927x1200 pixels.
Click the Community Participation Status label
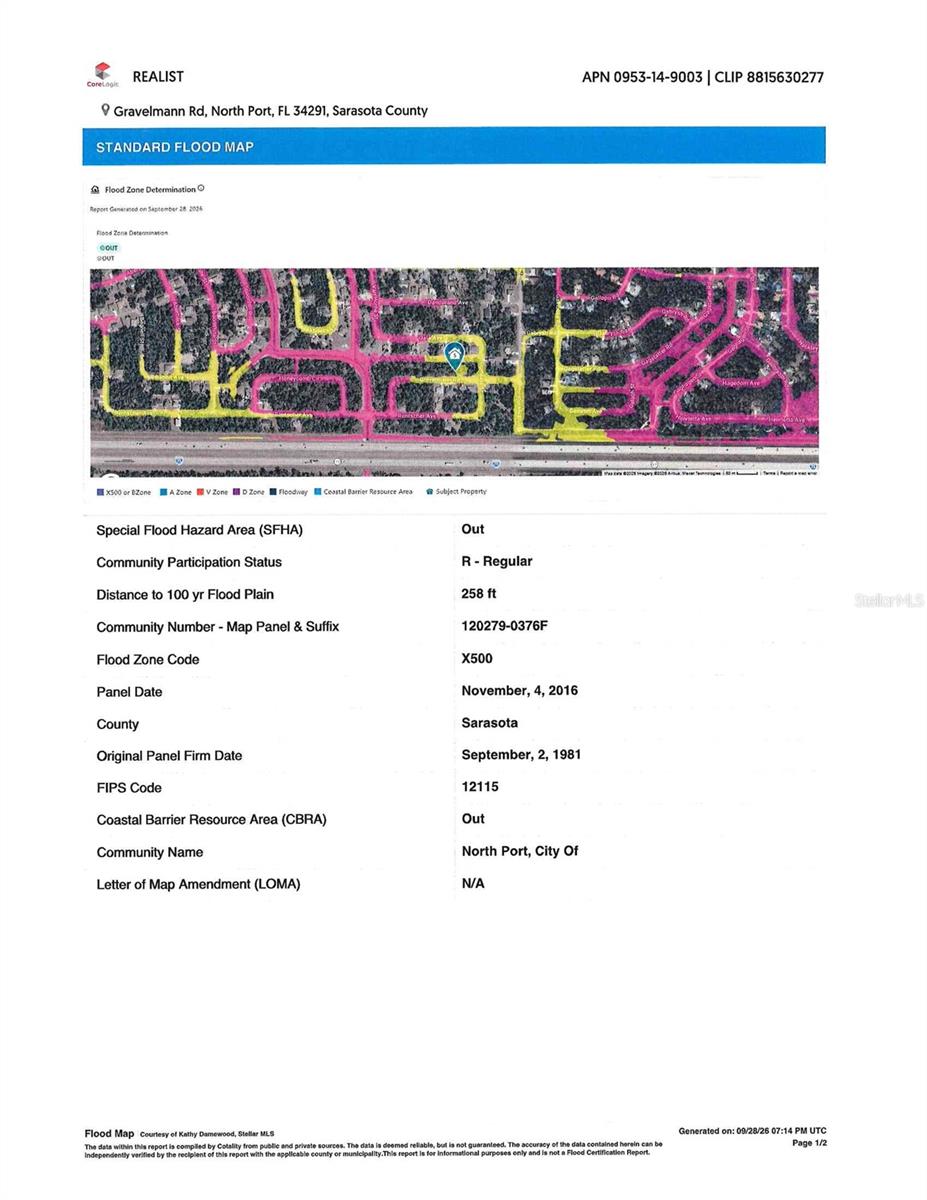189,562
